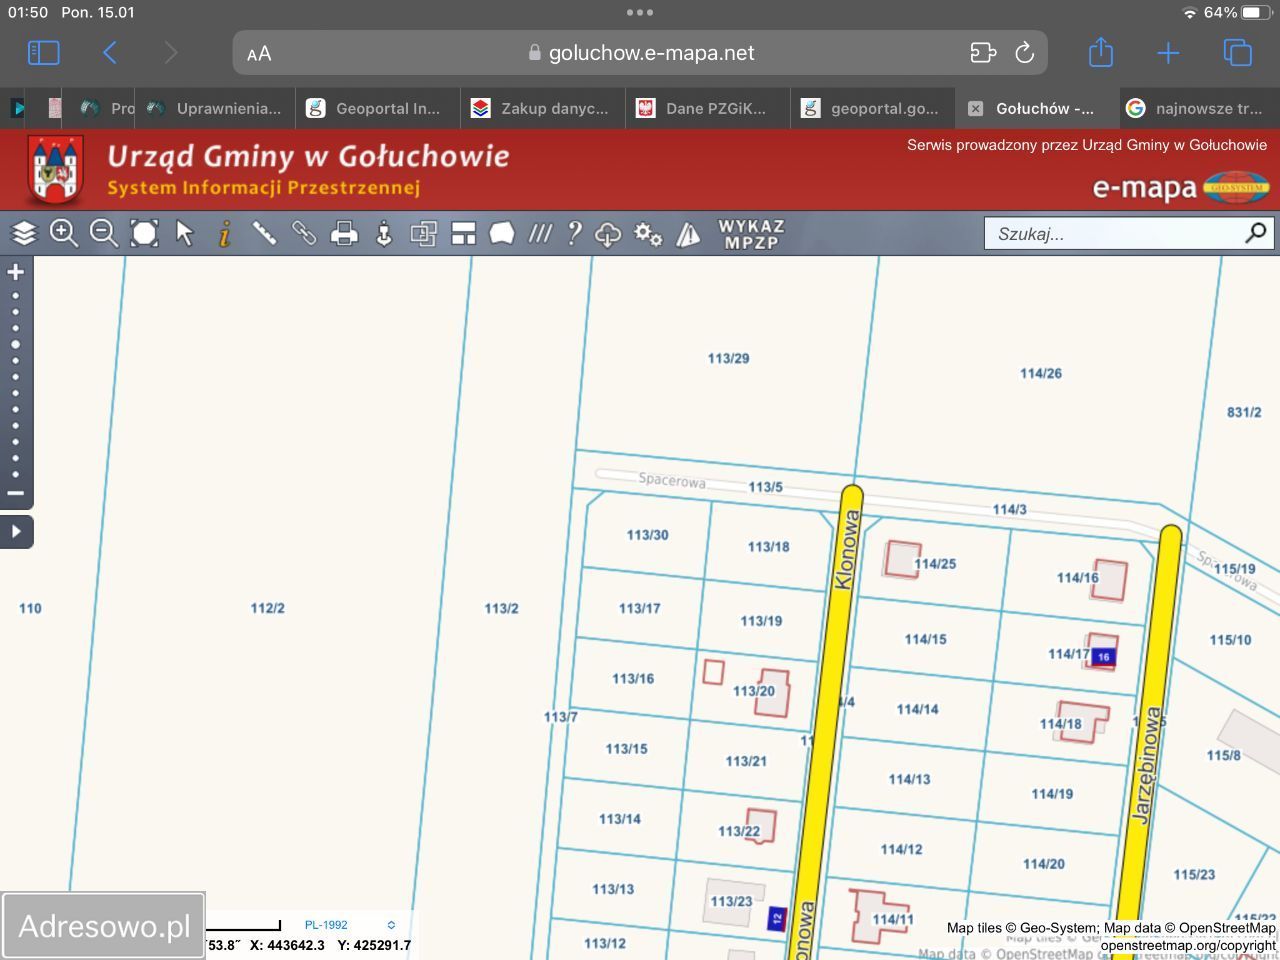Screen dimensions: 1280x960
Task: Zoom in with the plus on zoom slider
Action: (15, 271)
